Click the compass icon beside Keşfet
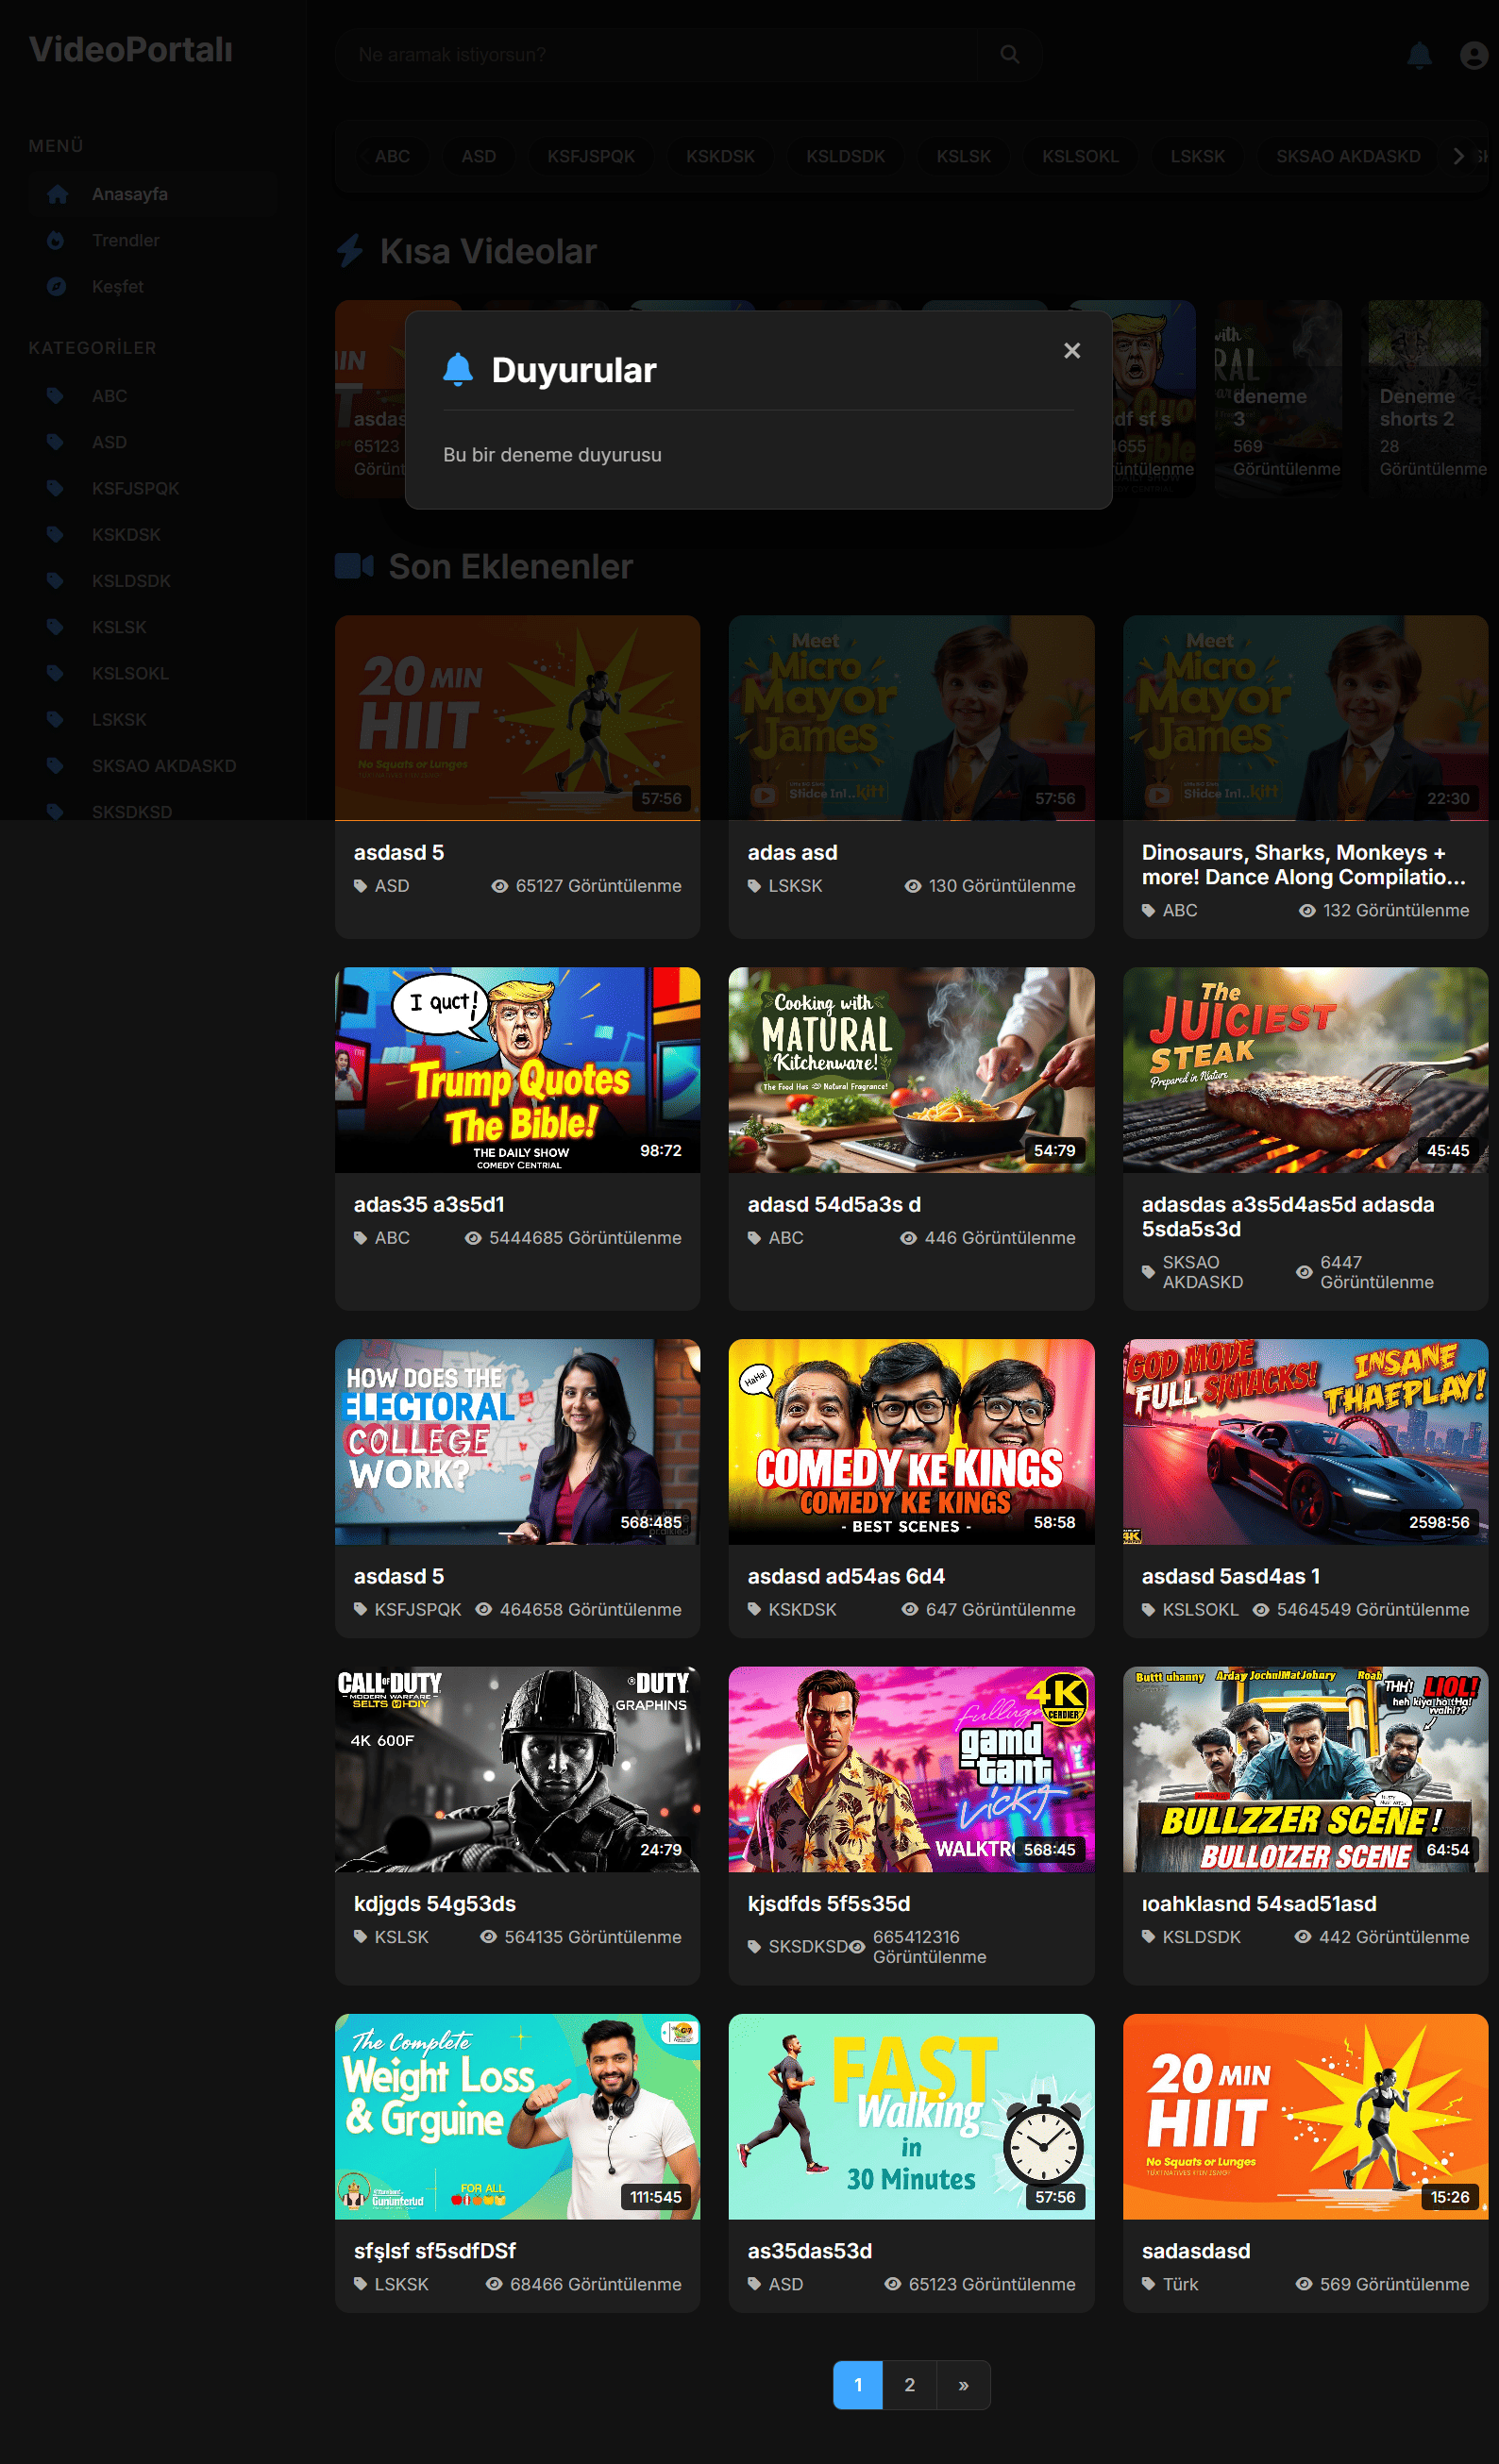This screenshot has height=2464, width=1499. [x=56, y=286]
